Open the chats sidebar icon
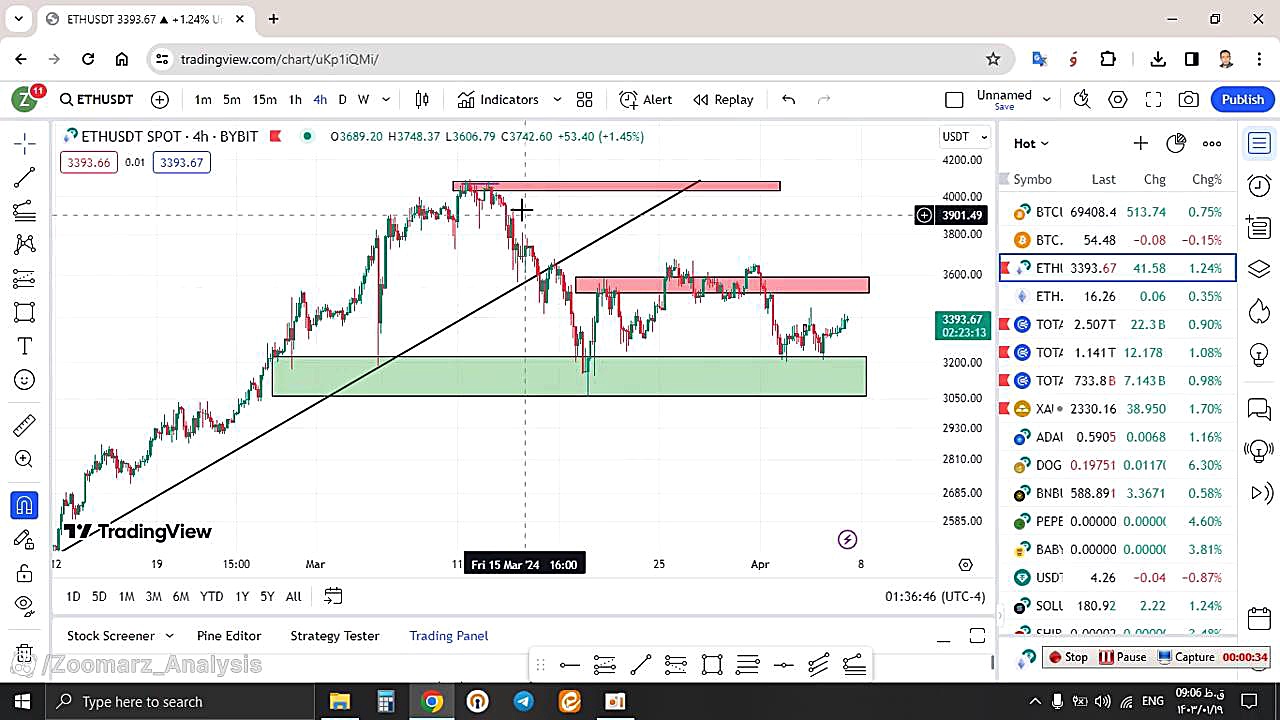Image resolution: width=1280 pixels, height=720 pixels. click(1259, 409)
